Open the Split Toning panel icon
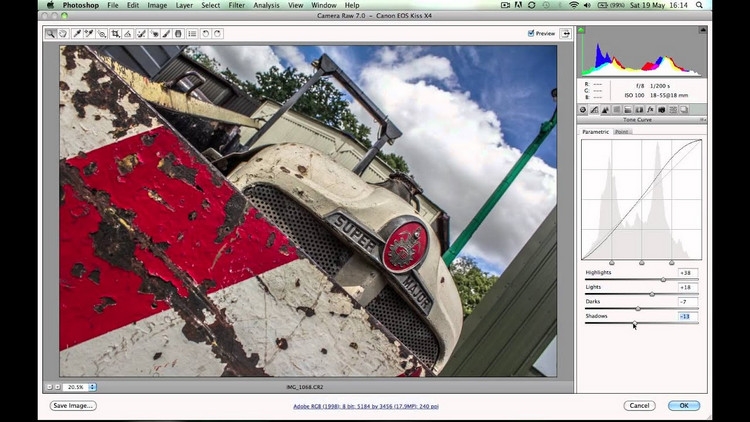Image resolution: width=750 pixels, height=422 pixels. [628, 110]
